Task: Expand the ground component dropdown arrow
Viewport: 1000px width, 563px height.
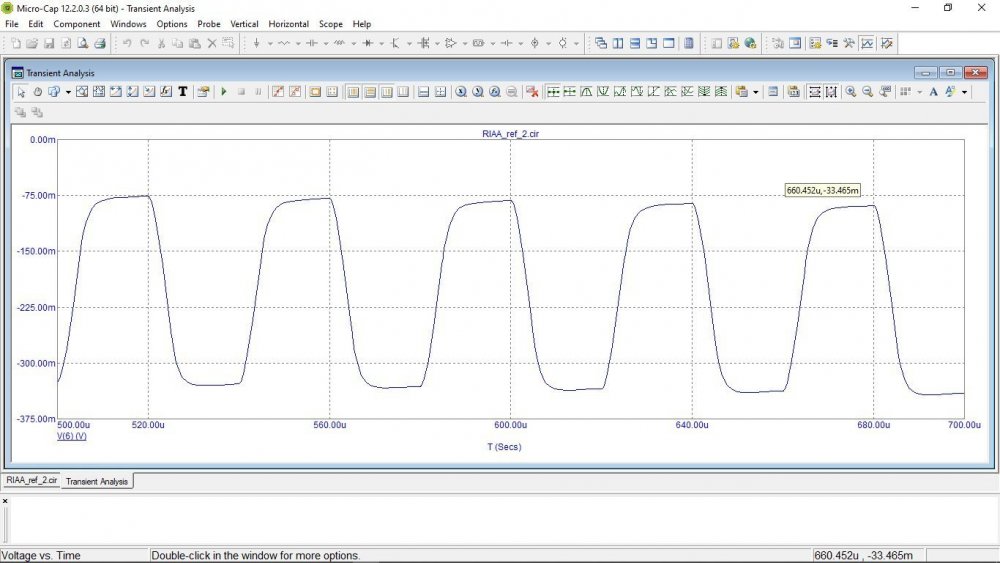Action: (x=270, y=44)
